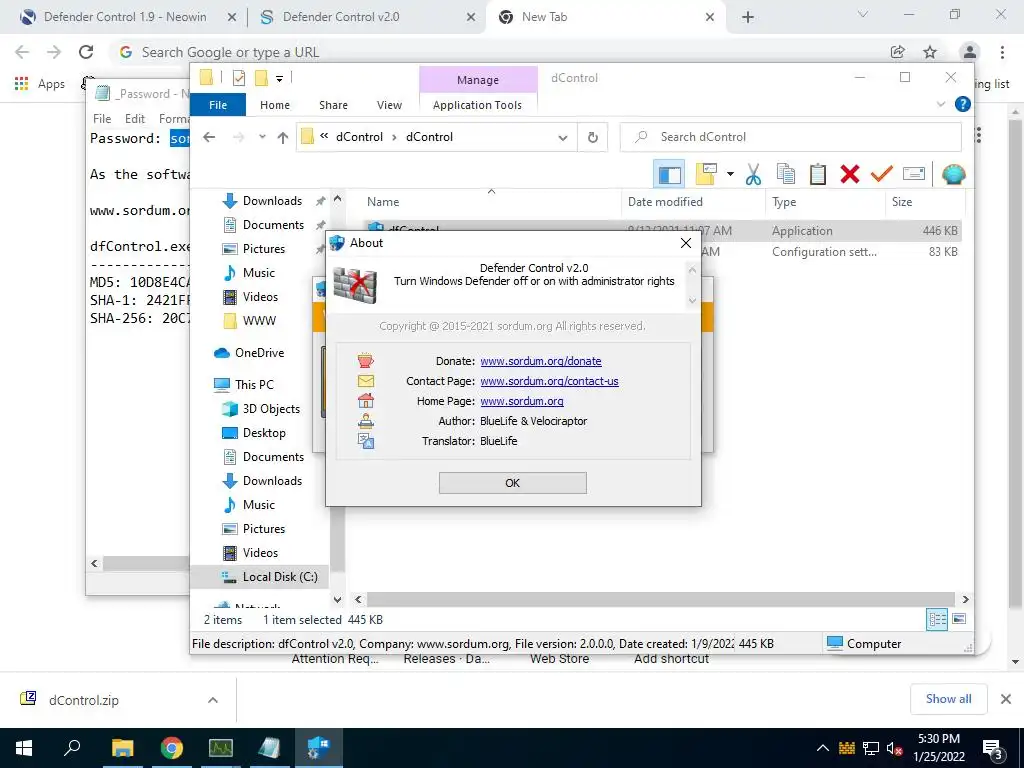Expand the address bar history dropdown
This screenshot has height=768, width=1024.
562,138
